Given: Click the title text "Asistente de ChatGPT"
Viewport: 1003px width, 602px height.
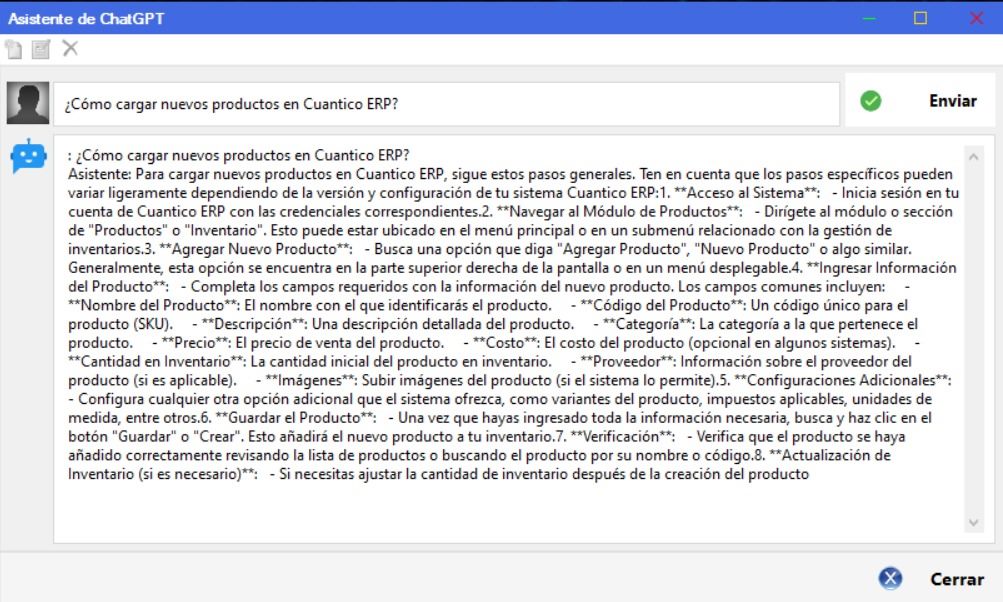Looking at the screenshot, I should pyautogui.click(x=86, y=19).
